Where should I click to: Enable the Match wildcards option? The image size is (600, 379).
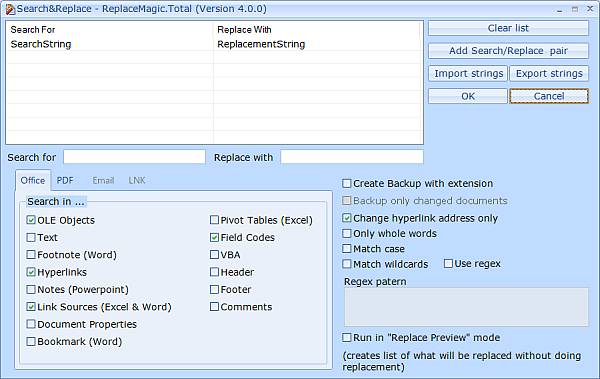click(x=347, y=264)
